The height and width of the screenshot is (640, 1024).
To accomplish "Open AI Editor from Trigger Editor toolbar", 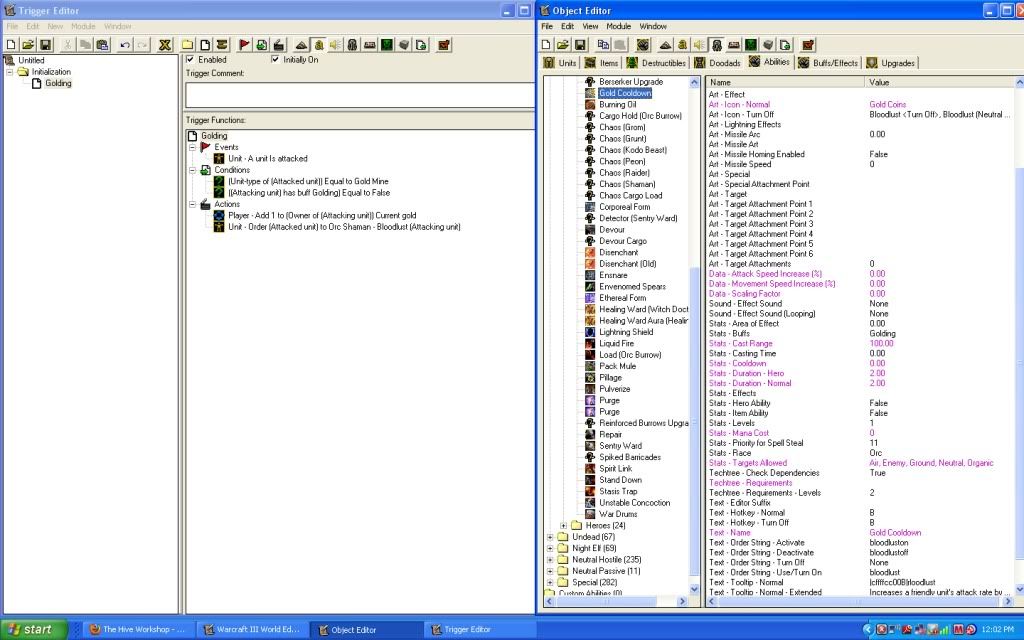I will coord(387,44).
